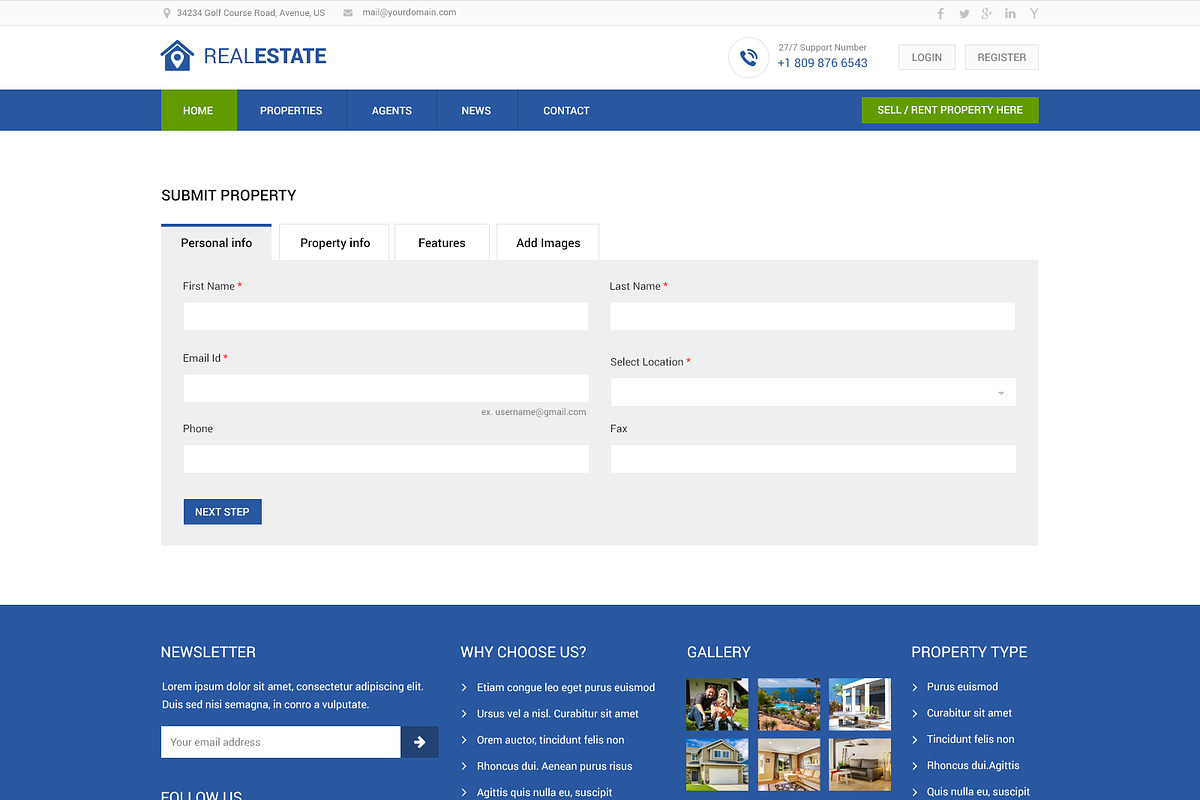1200x800 pixels.
Task: Open the Twitter social icon
Action: point(964,14)
